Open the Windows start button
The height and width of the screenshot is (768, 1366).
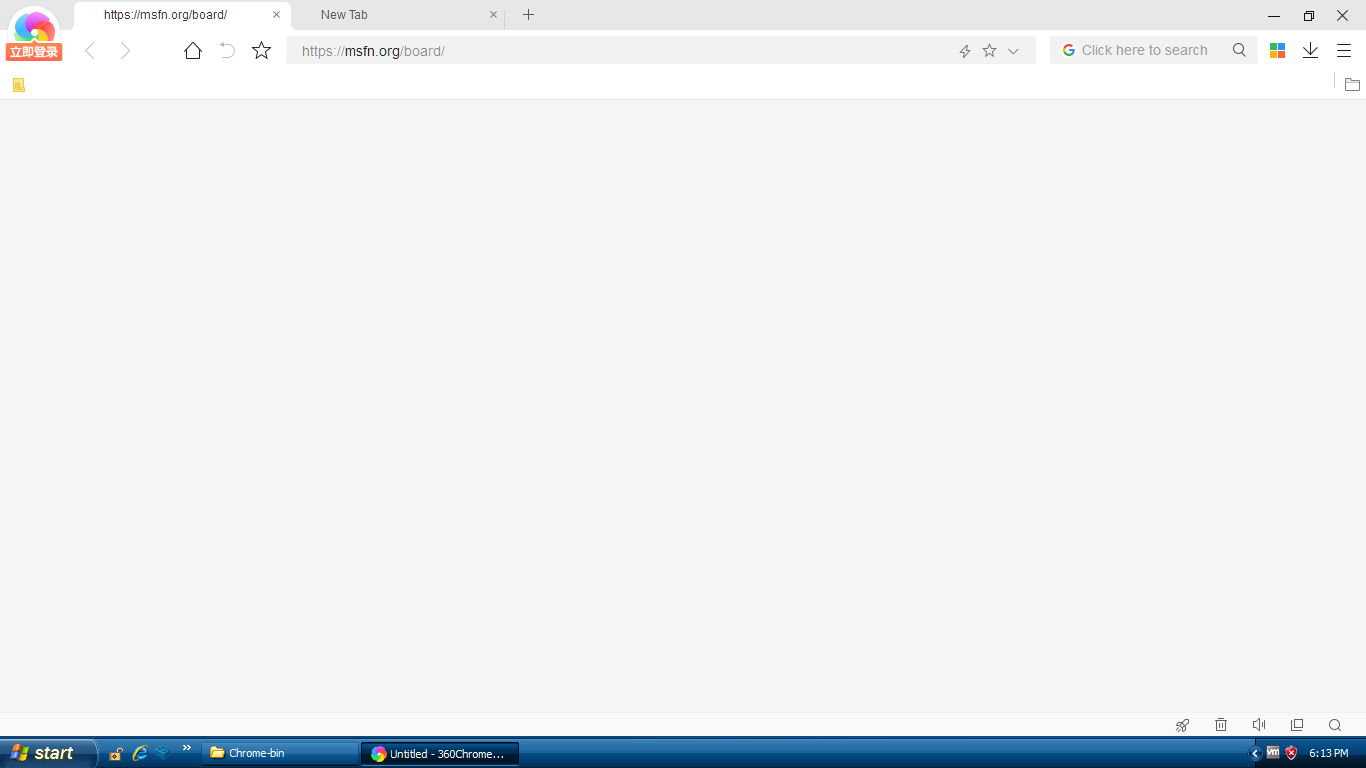(x=47, y=753)
